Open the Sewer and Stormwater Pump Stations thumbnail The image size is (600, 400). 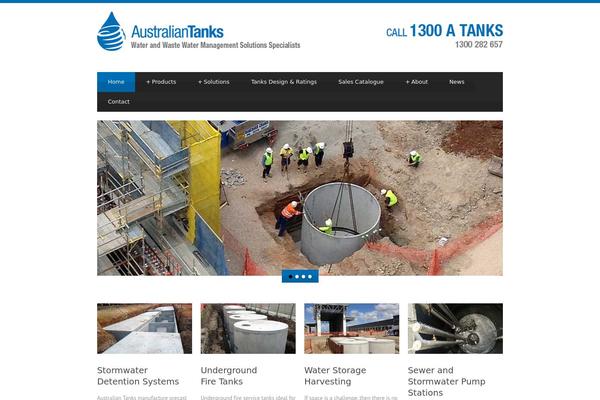455,328
